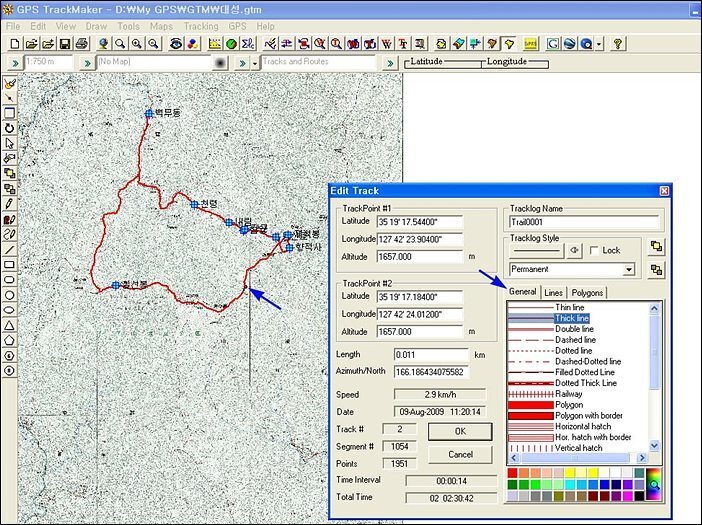702x525 pixels.
Task: Click the Tracklog Name field
Action: click(584, 222)
